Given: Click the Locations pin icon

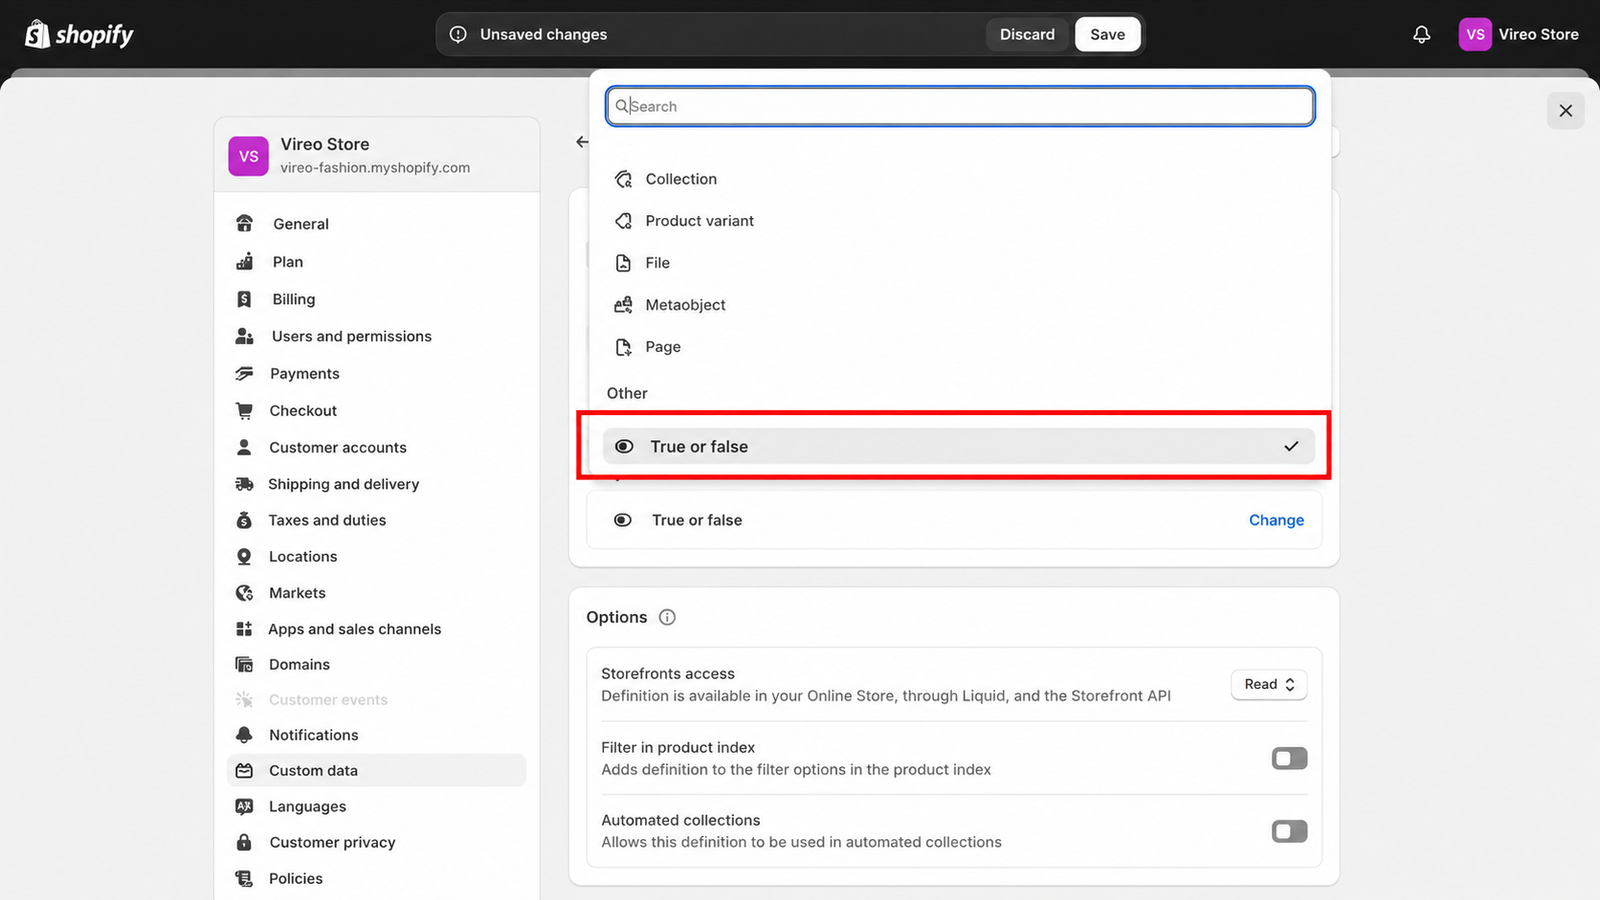Looking at the screenshot, I should [244, 556].
